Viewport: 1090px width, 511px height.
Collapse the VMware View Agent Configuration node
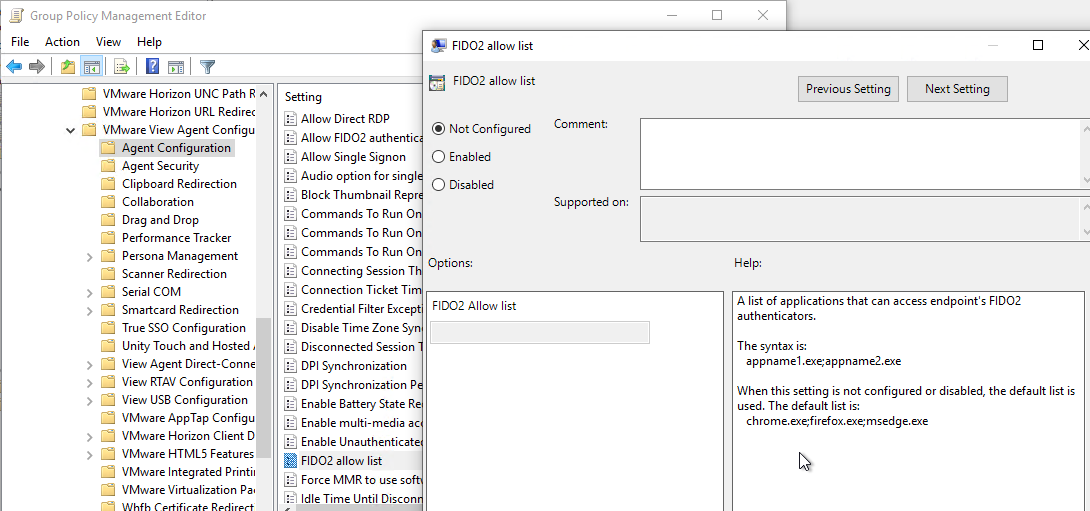pyautogui.click(x=70, y=130)
